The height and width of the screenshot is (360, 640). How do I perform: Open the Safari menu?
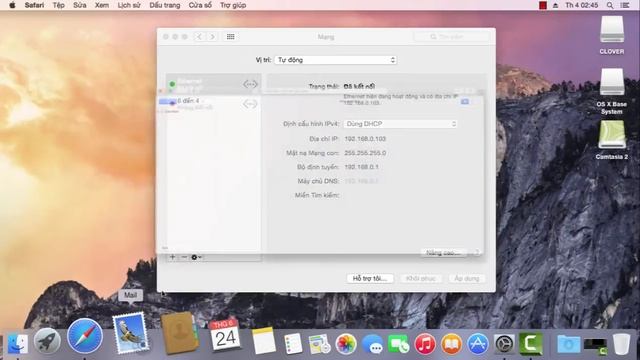click(x=34, y=5)
